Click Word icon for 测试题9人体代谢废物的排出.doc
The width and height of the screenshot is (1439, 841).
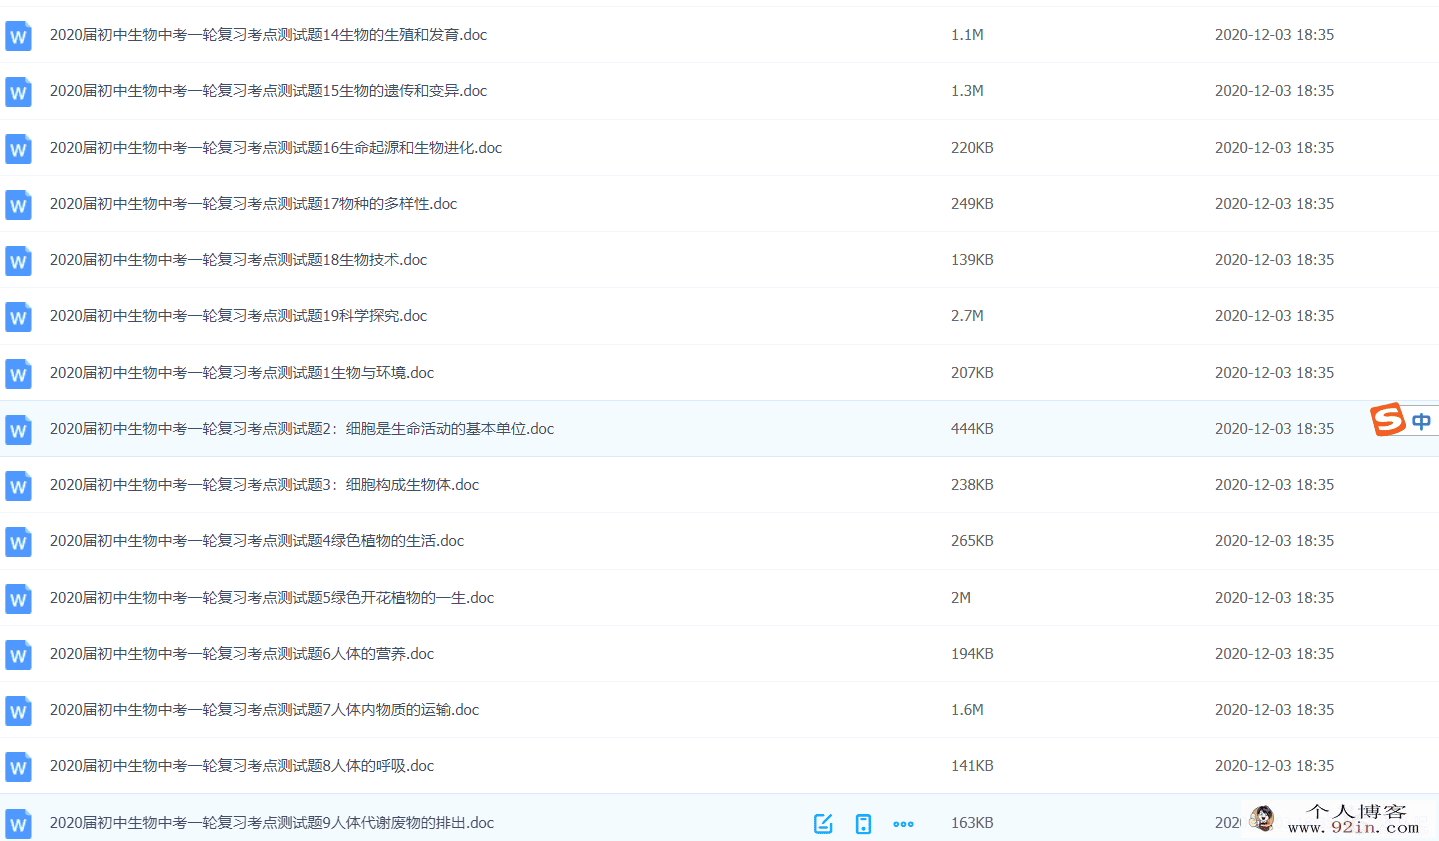(x=18, y=824)
